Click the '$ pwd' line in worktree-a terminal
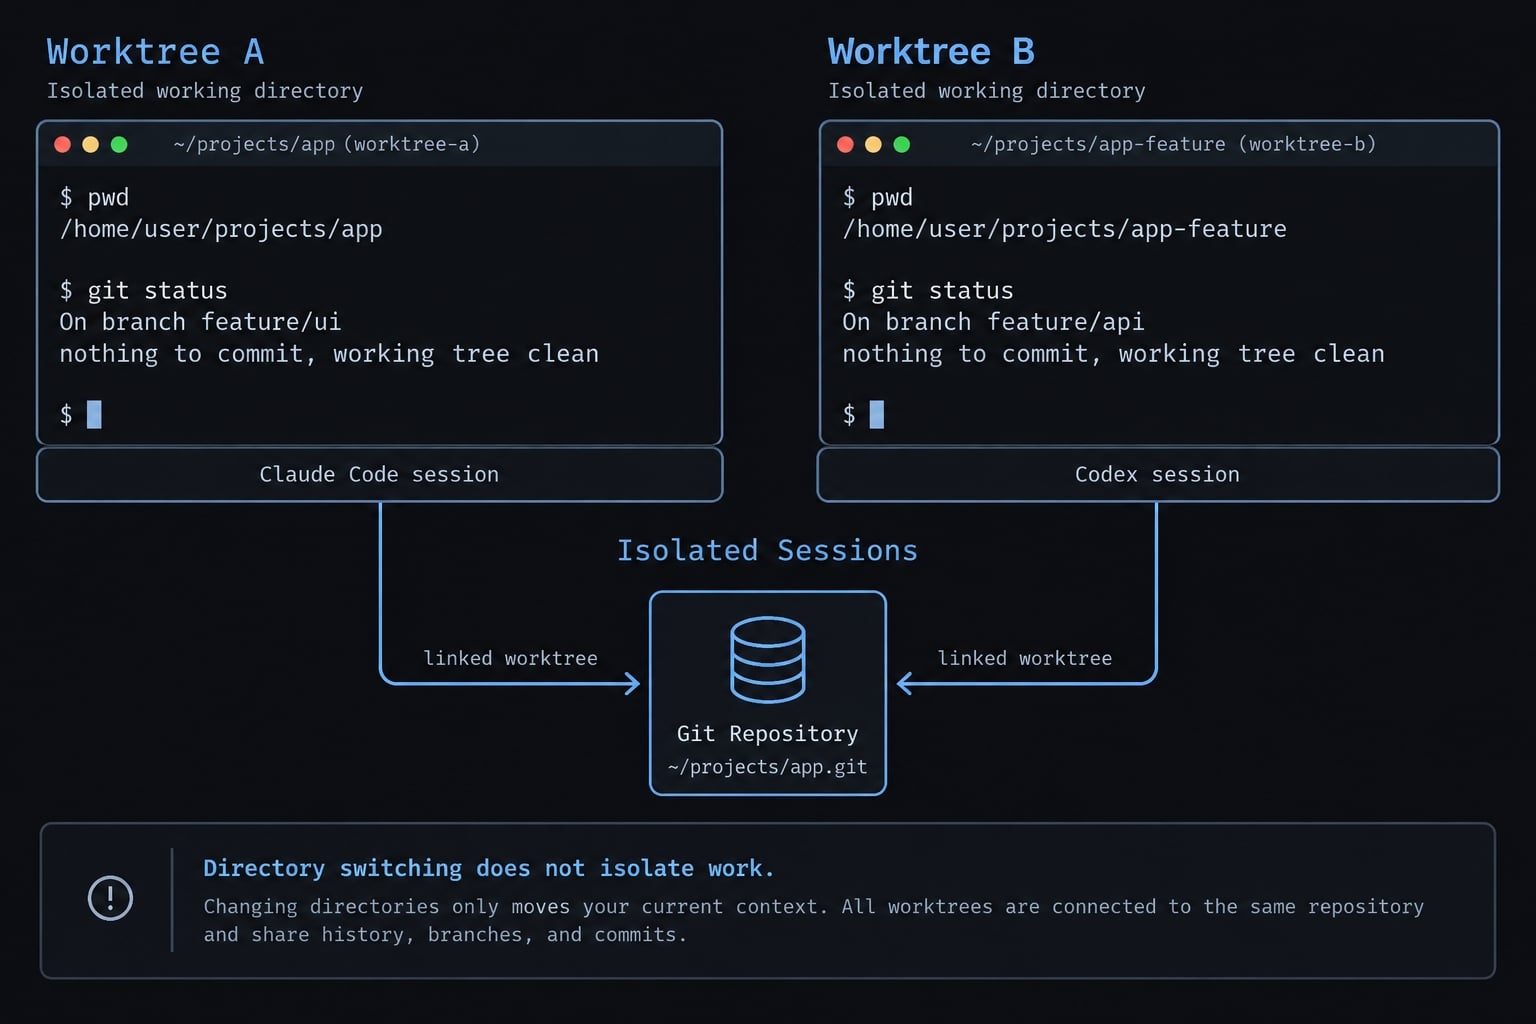 94,197
